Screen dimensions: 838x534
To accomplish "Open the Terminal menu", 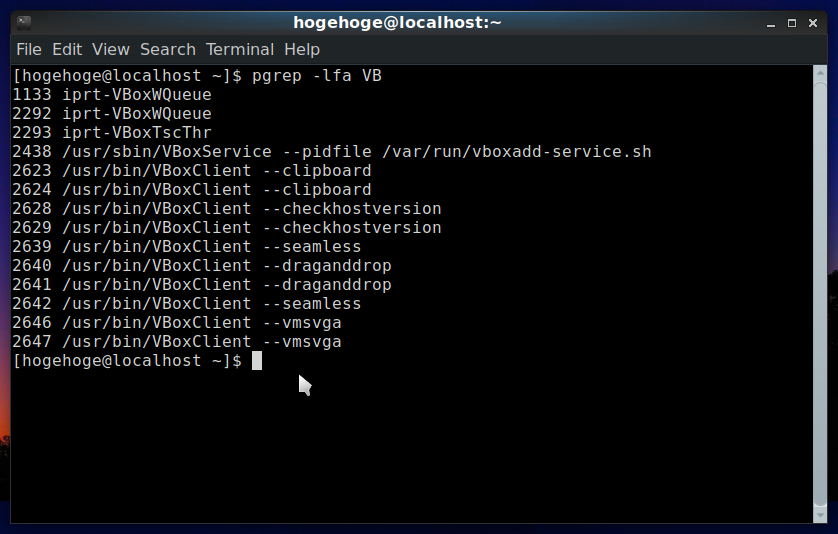I will tap(240, 50).
